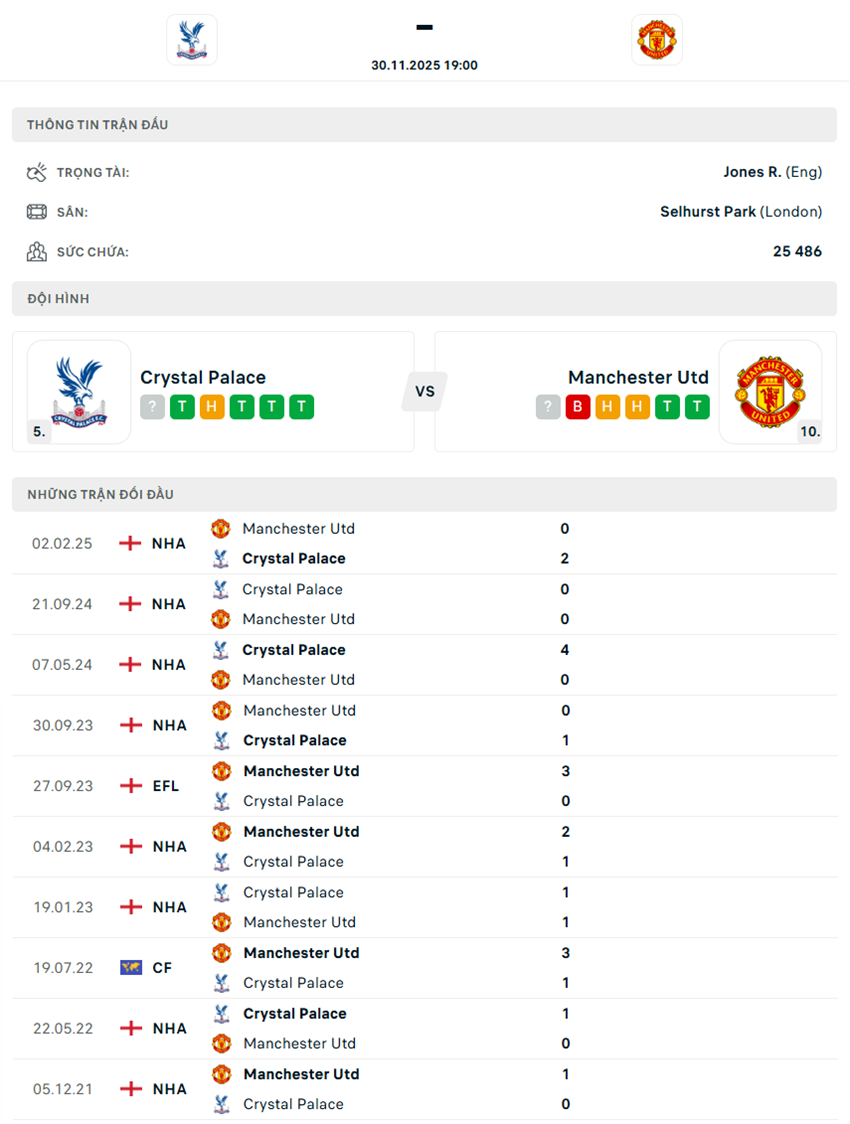
Task: Click the Manchester Utd crest in the ĐỘI HÌNH card
Action: (771, 391)
